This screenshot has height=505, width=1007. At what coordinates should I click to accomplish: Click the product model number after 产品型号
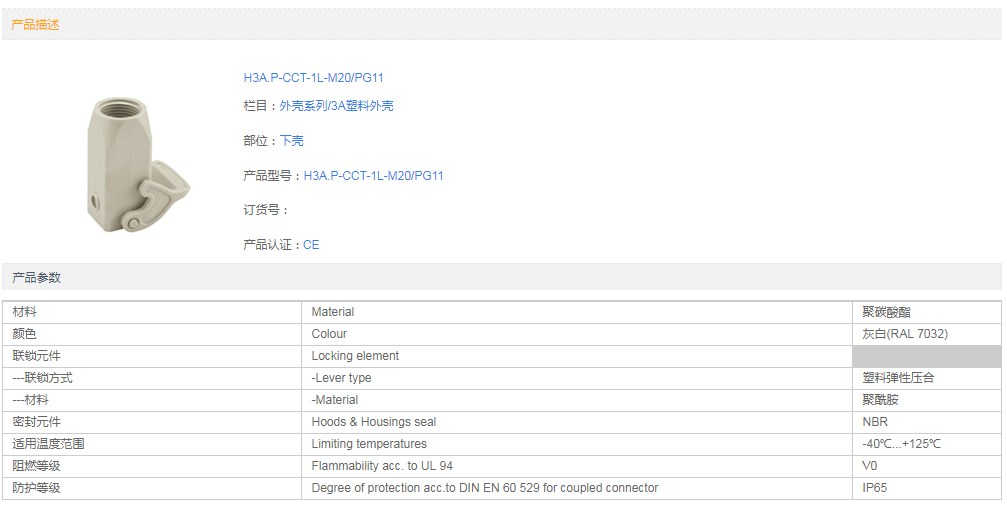[x=373, y=176]
